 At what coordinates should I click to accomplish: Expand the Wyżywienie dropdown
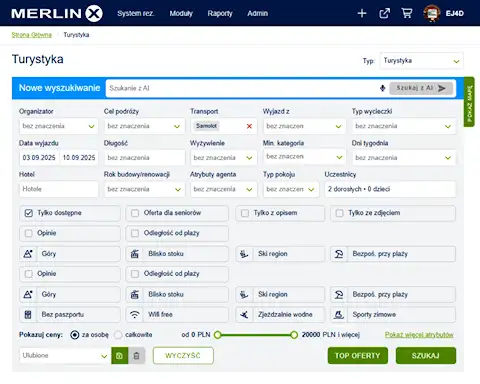point(223,158)
